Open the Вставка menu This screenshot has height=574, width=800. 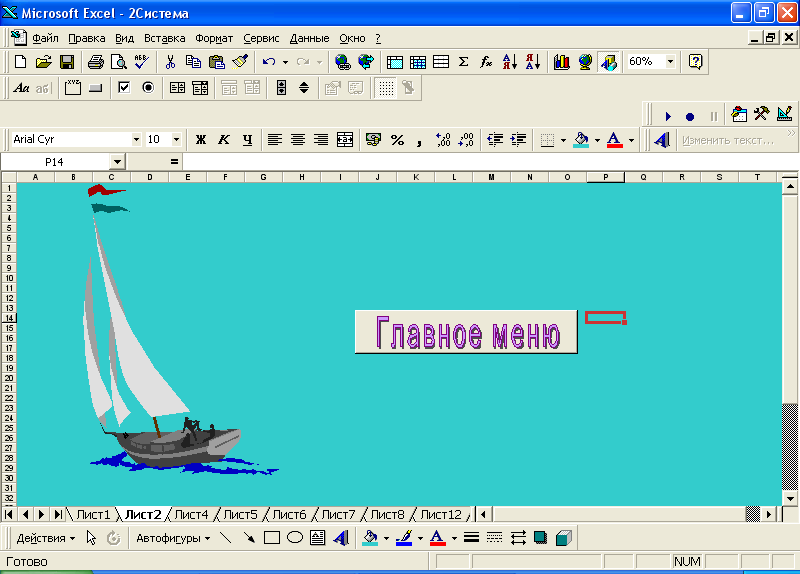click(164, 38)
